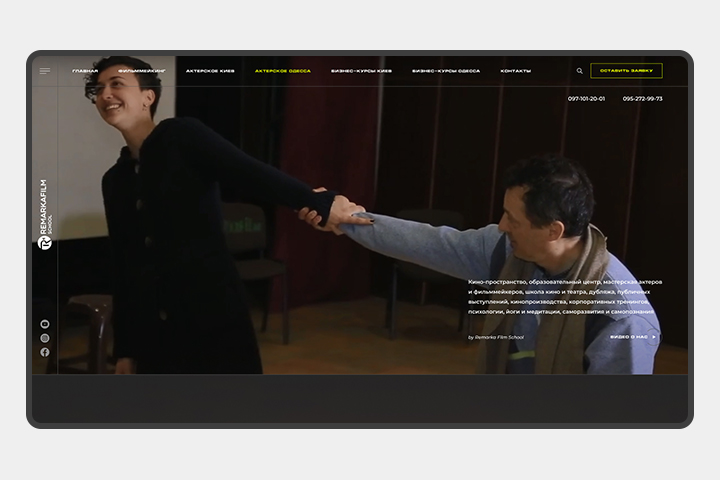Viewport: 720px width, 480px height.
Task: Click the by Remarka Film School caption
Action: 496,337
